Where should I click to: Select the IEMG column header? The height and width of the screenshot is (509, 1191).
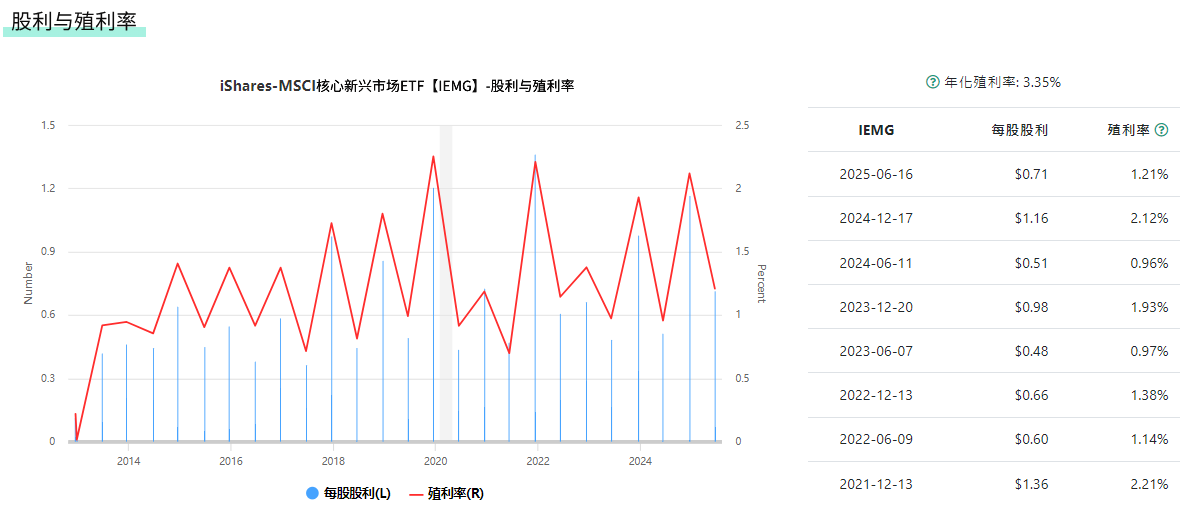tap(876, 130)
